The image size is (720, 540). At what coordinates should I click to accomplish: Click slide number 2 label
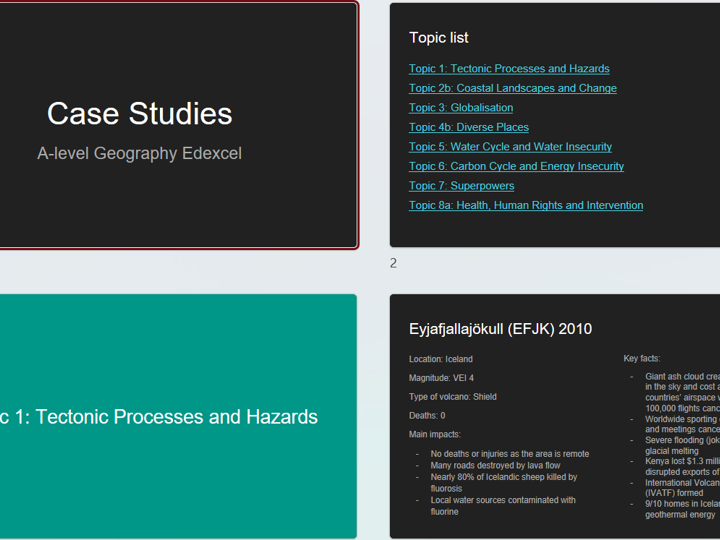393,263
